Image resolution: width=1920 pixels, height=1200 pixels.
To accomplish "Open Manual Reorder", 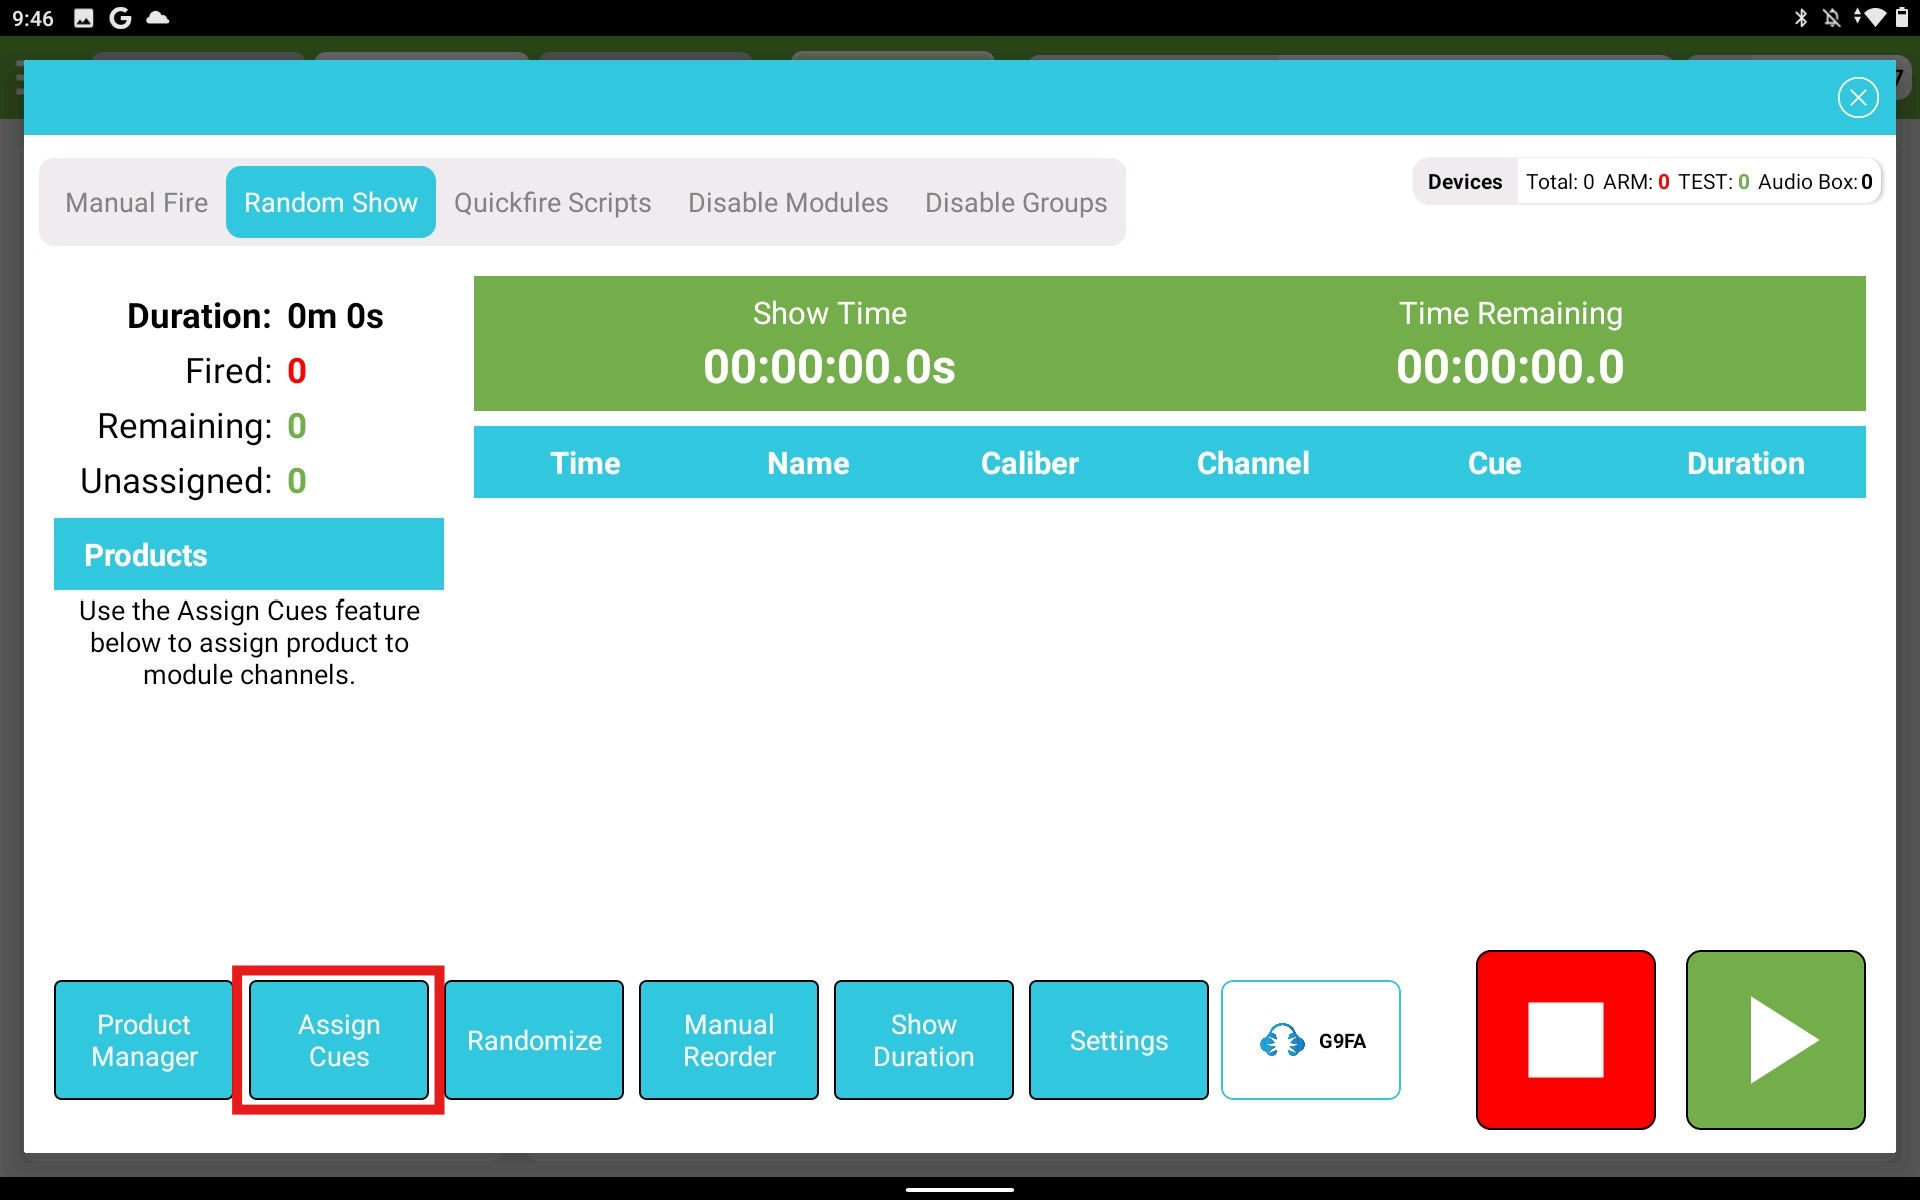I will [x=728, y=1040].
